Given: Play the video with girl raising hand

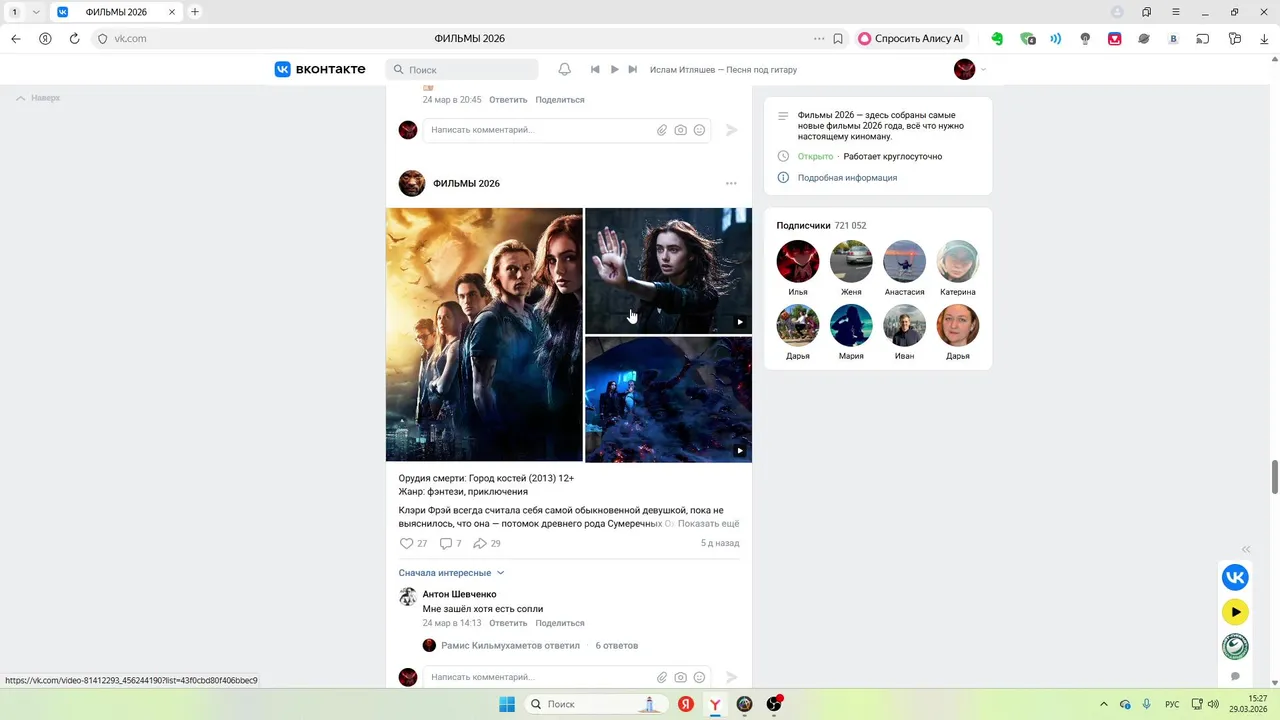Looking at the screenshot, I should (x=668, y=270).
